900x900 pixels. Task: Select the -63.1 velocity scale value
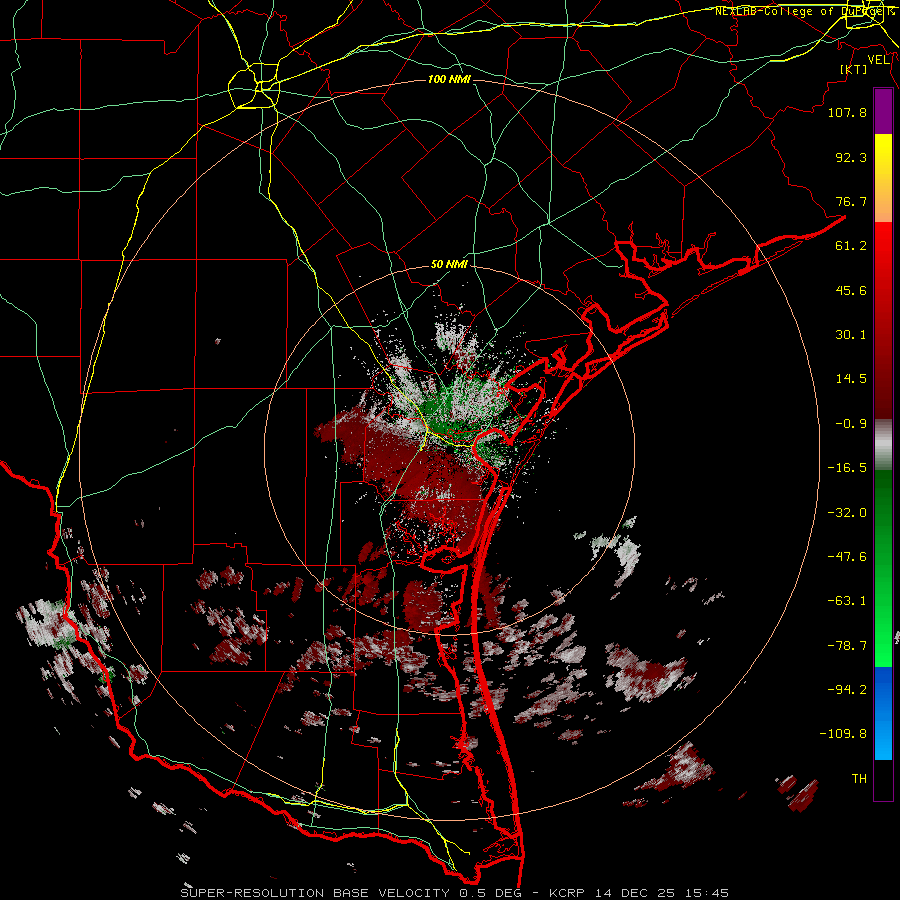[x=847, y=601]
